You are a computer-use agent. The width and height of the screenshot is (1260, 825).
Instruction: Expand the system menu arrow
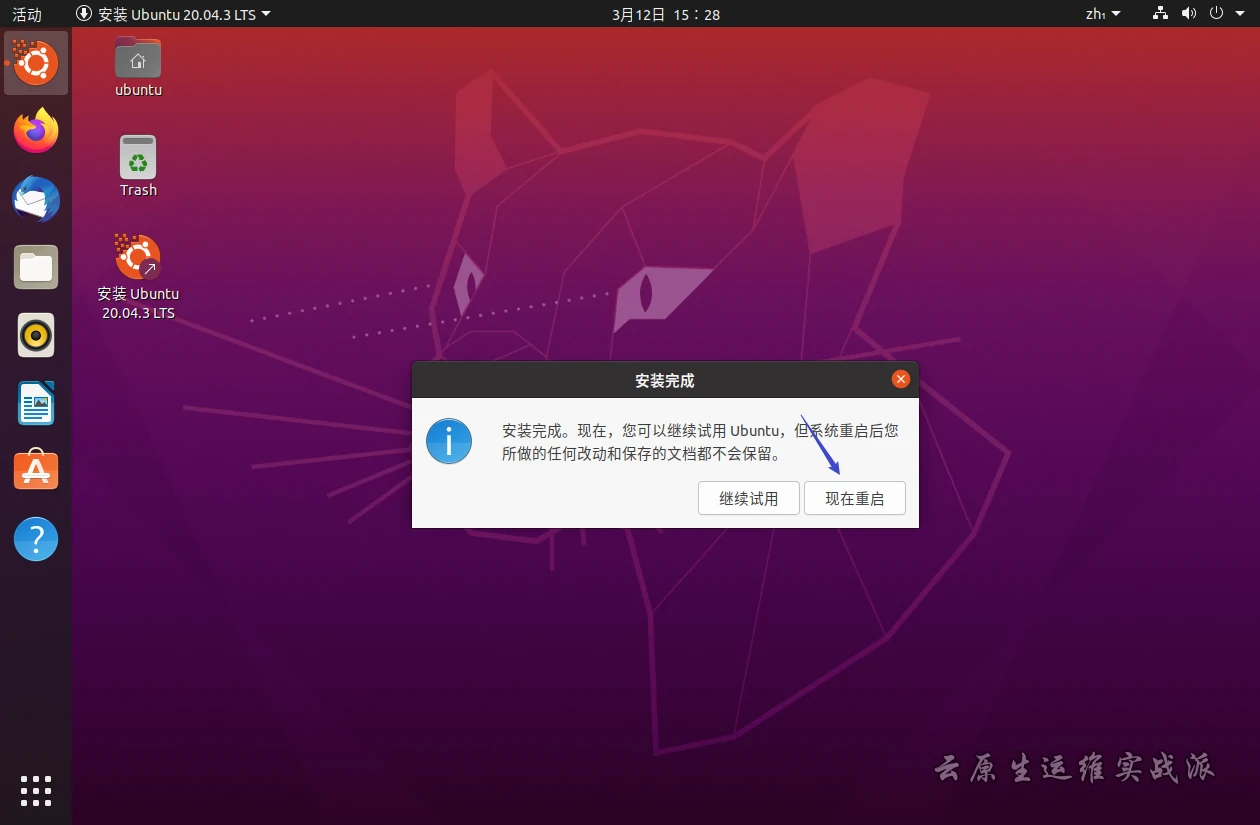(x=1240, y=14)
